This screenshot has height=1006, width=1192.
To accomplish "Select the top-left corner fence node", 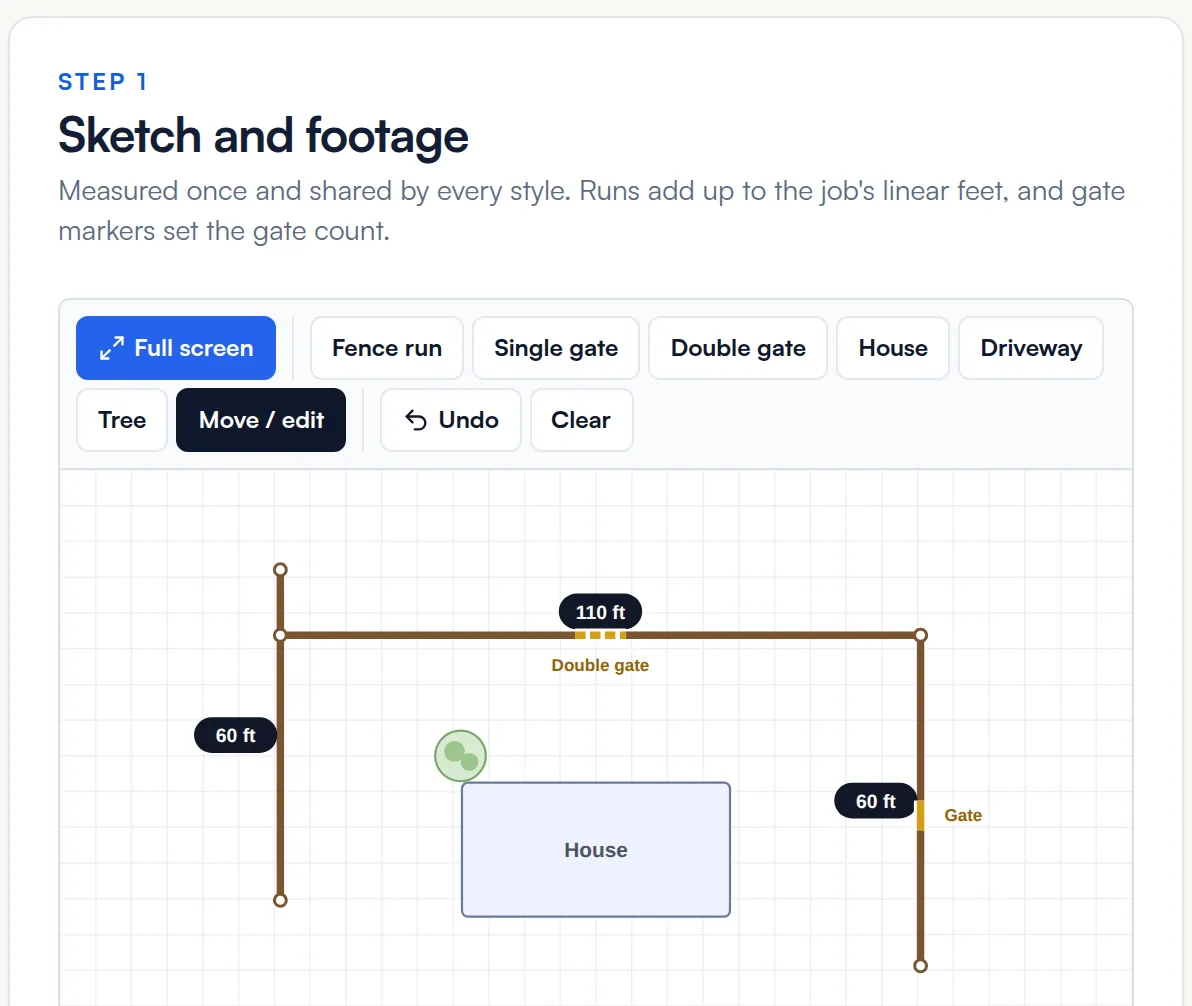I will pyautogui.click(x=281, y=635).
